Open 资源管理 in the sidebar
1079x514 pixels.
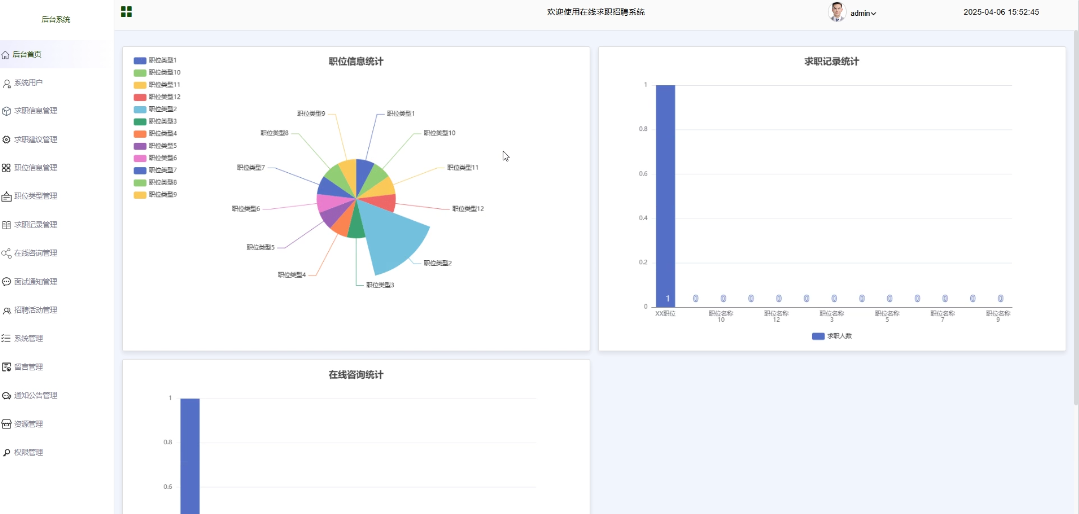point(28,424)
